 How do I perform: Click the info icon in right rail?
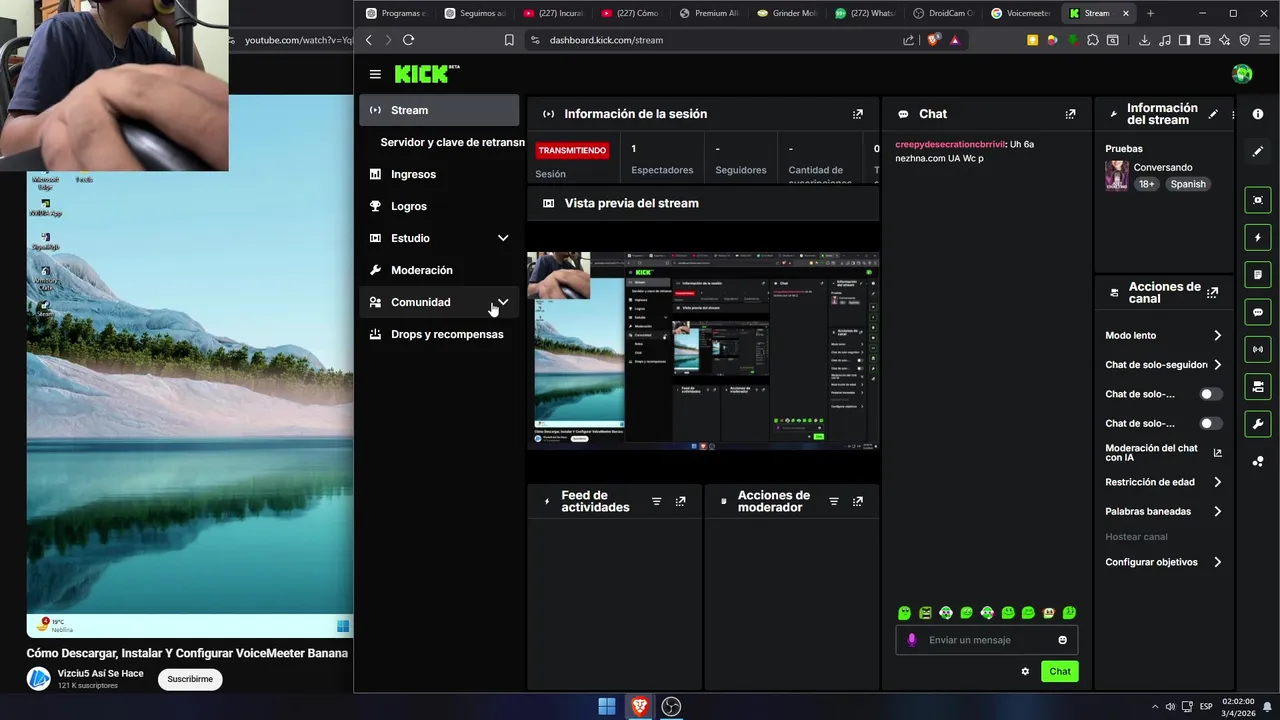coord(1258,115)
